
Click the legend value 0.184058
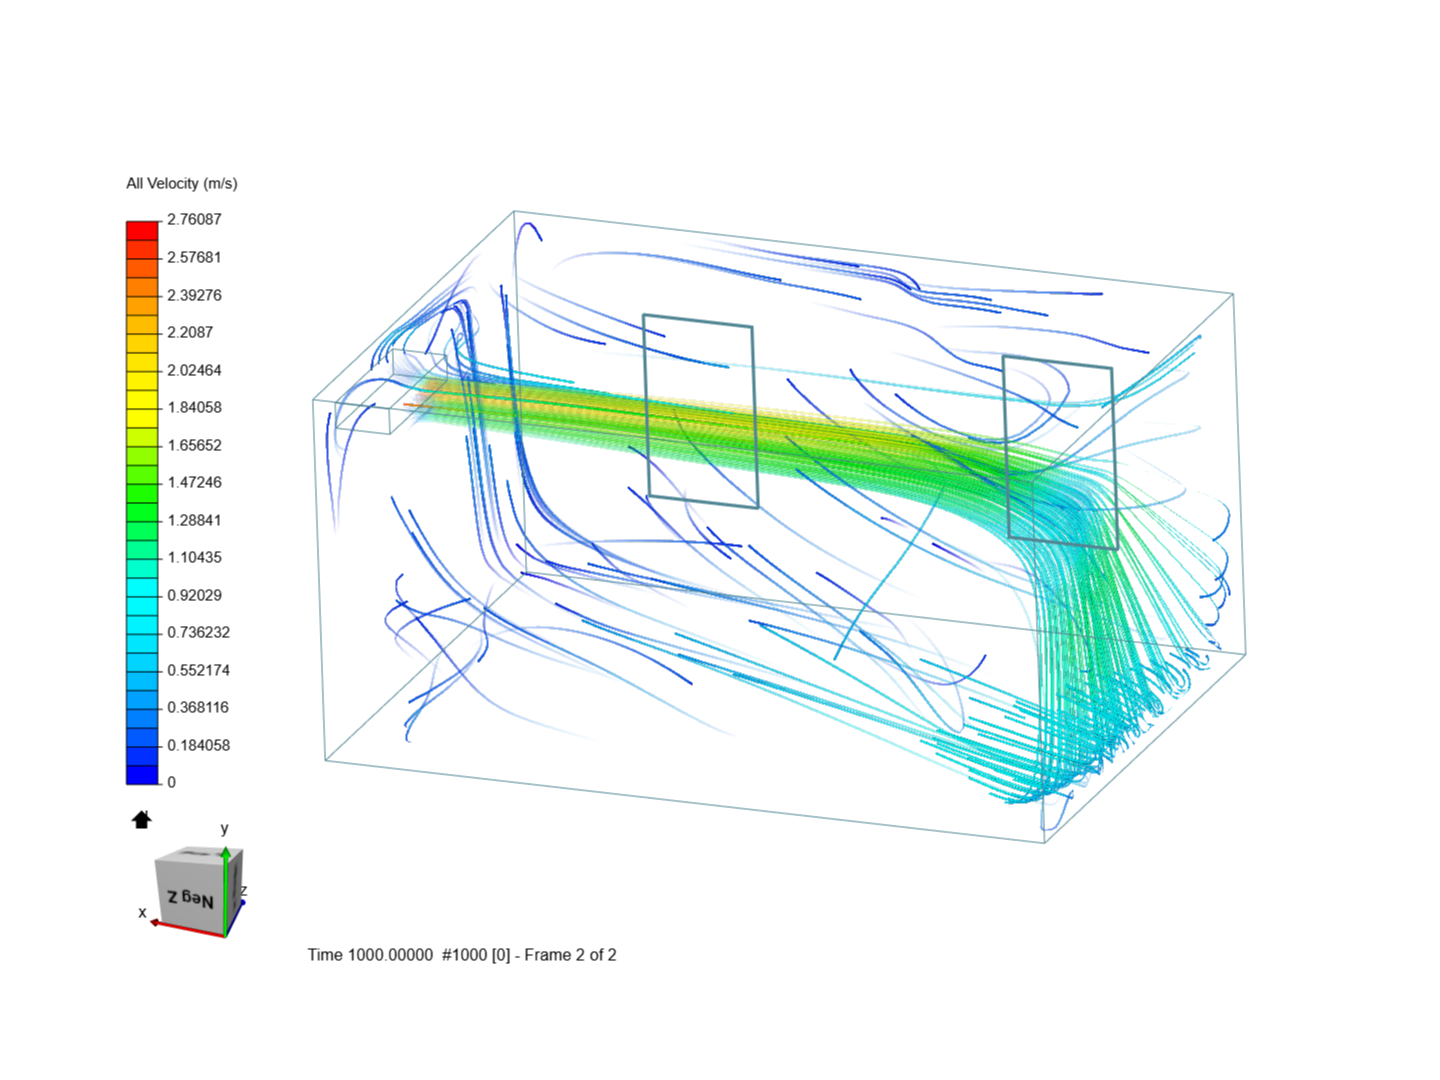tap(198, 745)
